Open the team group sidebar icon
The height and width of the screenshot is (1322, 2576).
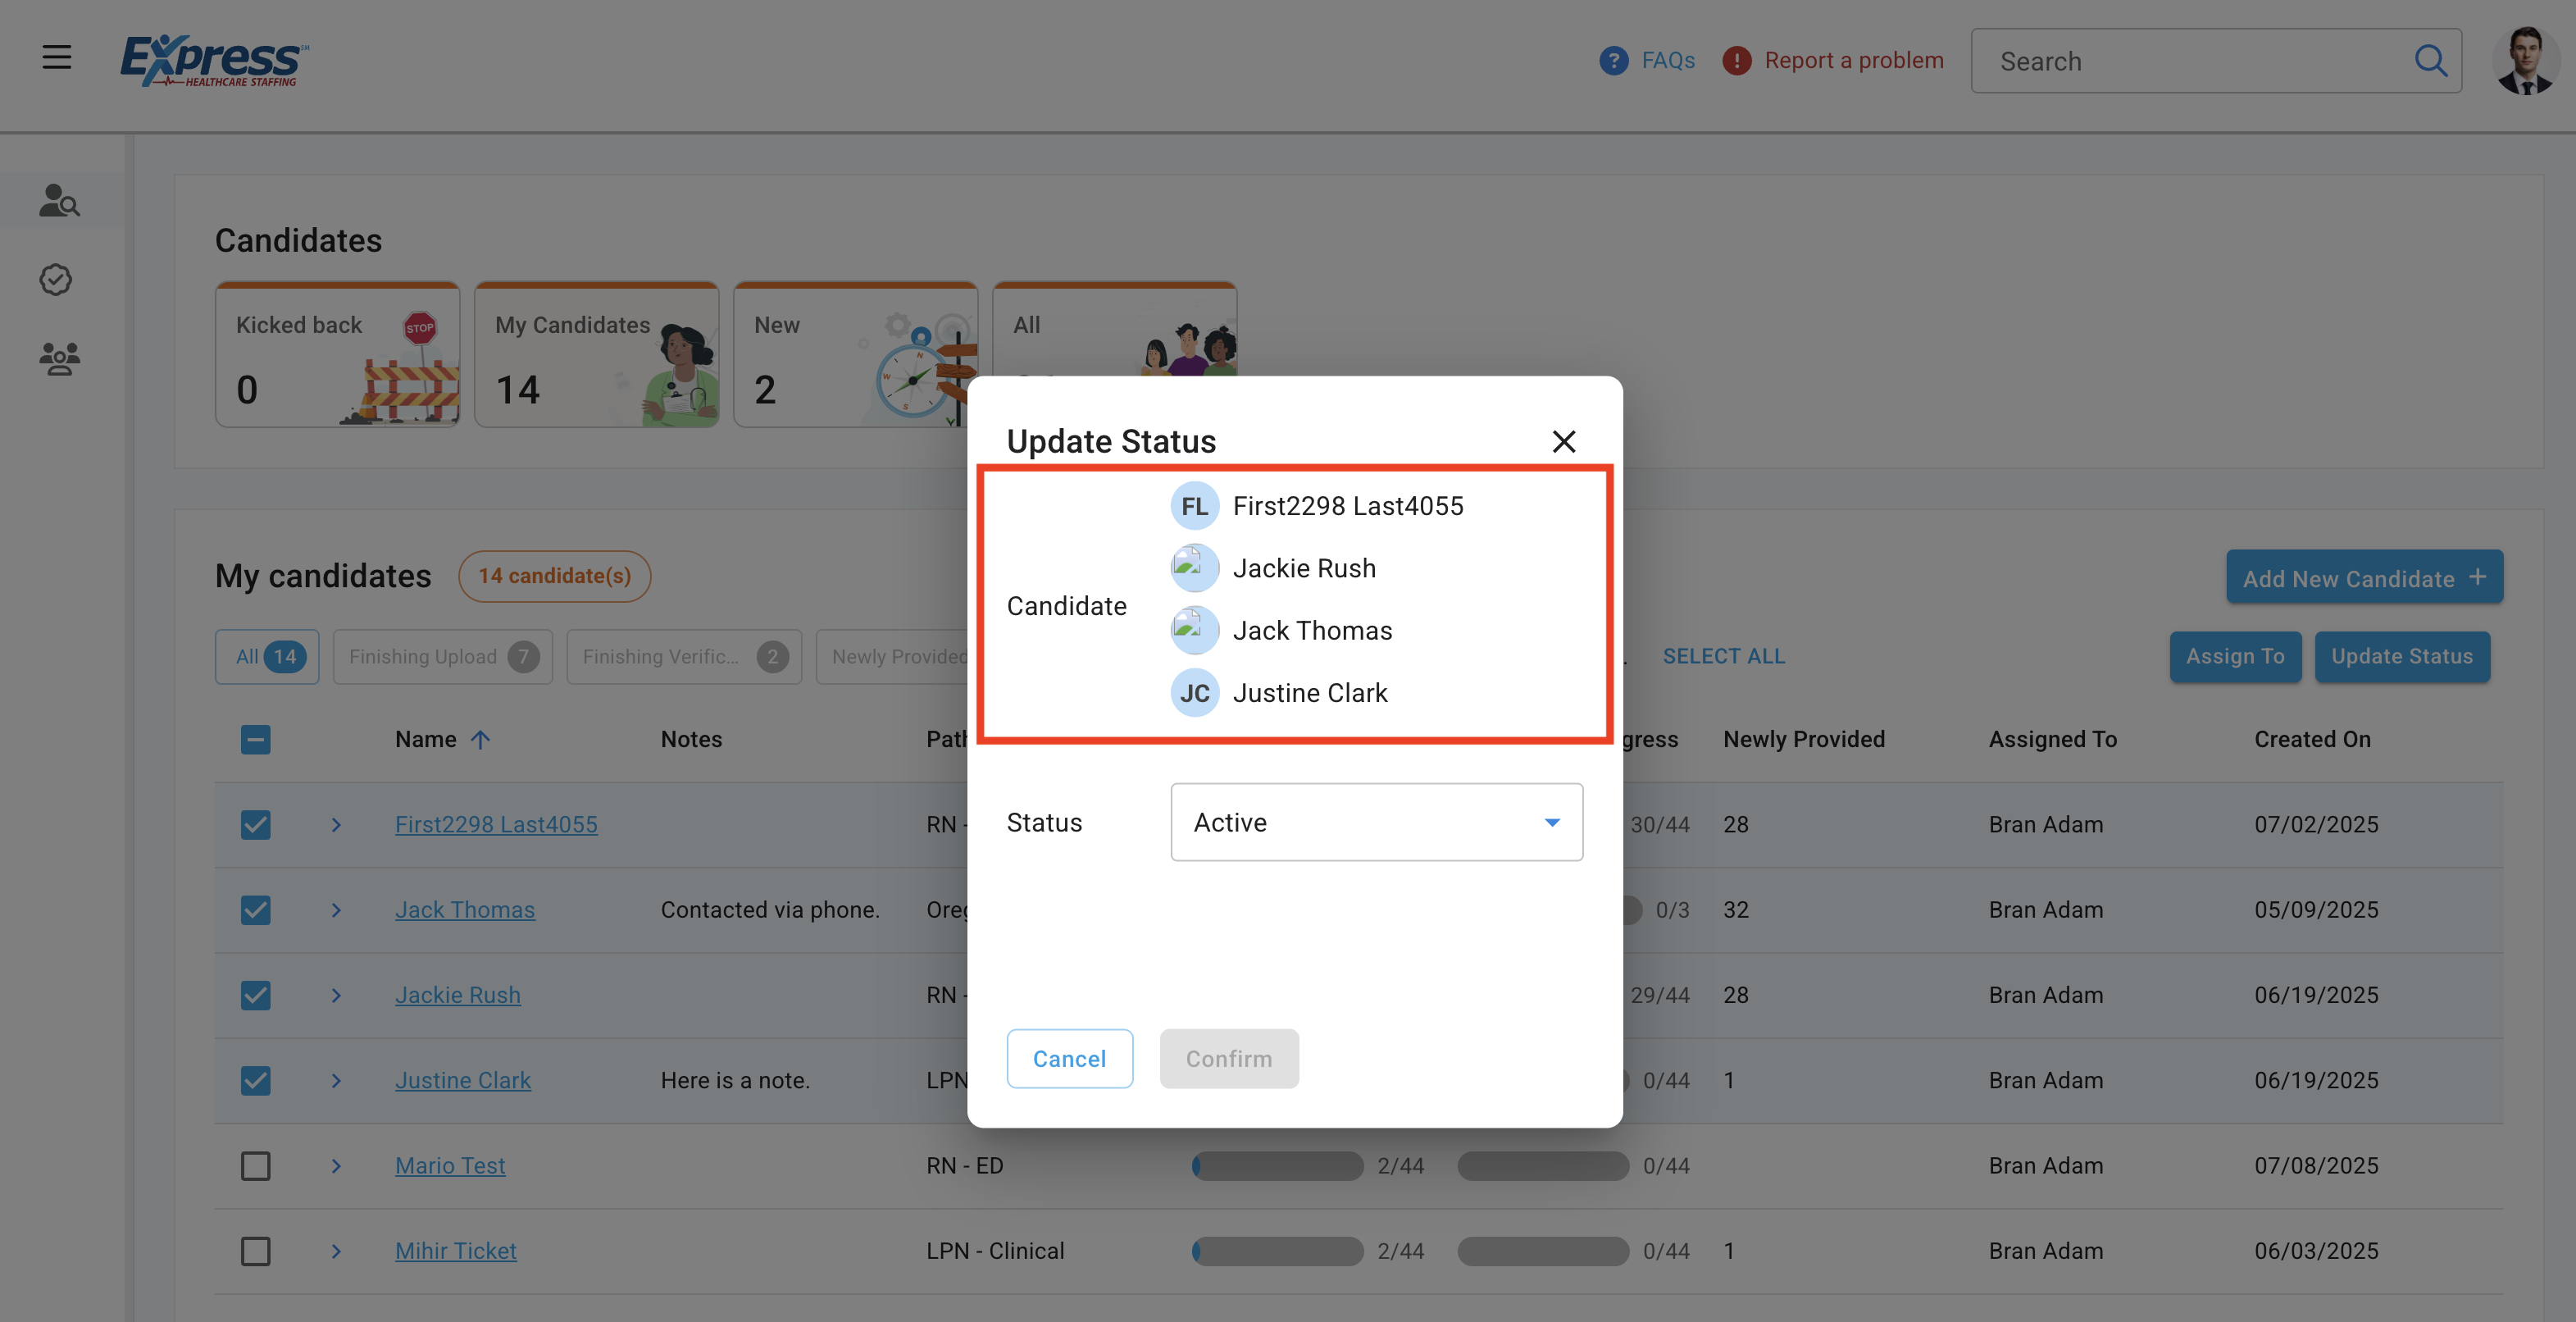(59, 359)
